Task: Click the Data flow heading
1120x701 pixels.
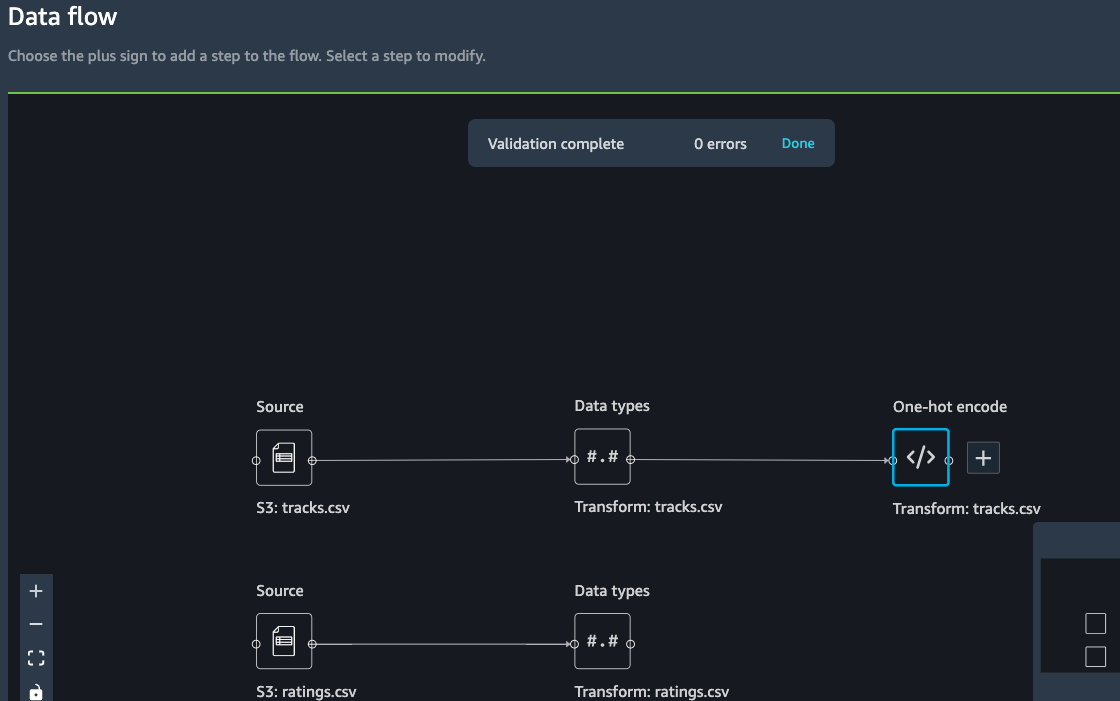Action: click(62, 16)
